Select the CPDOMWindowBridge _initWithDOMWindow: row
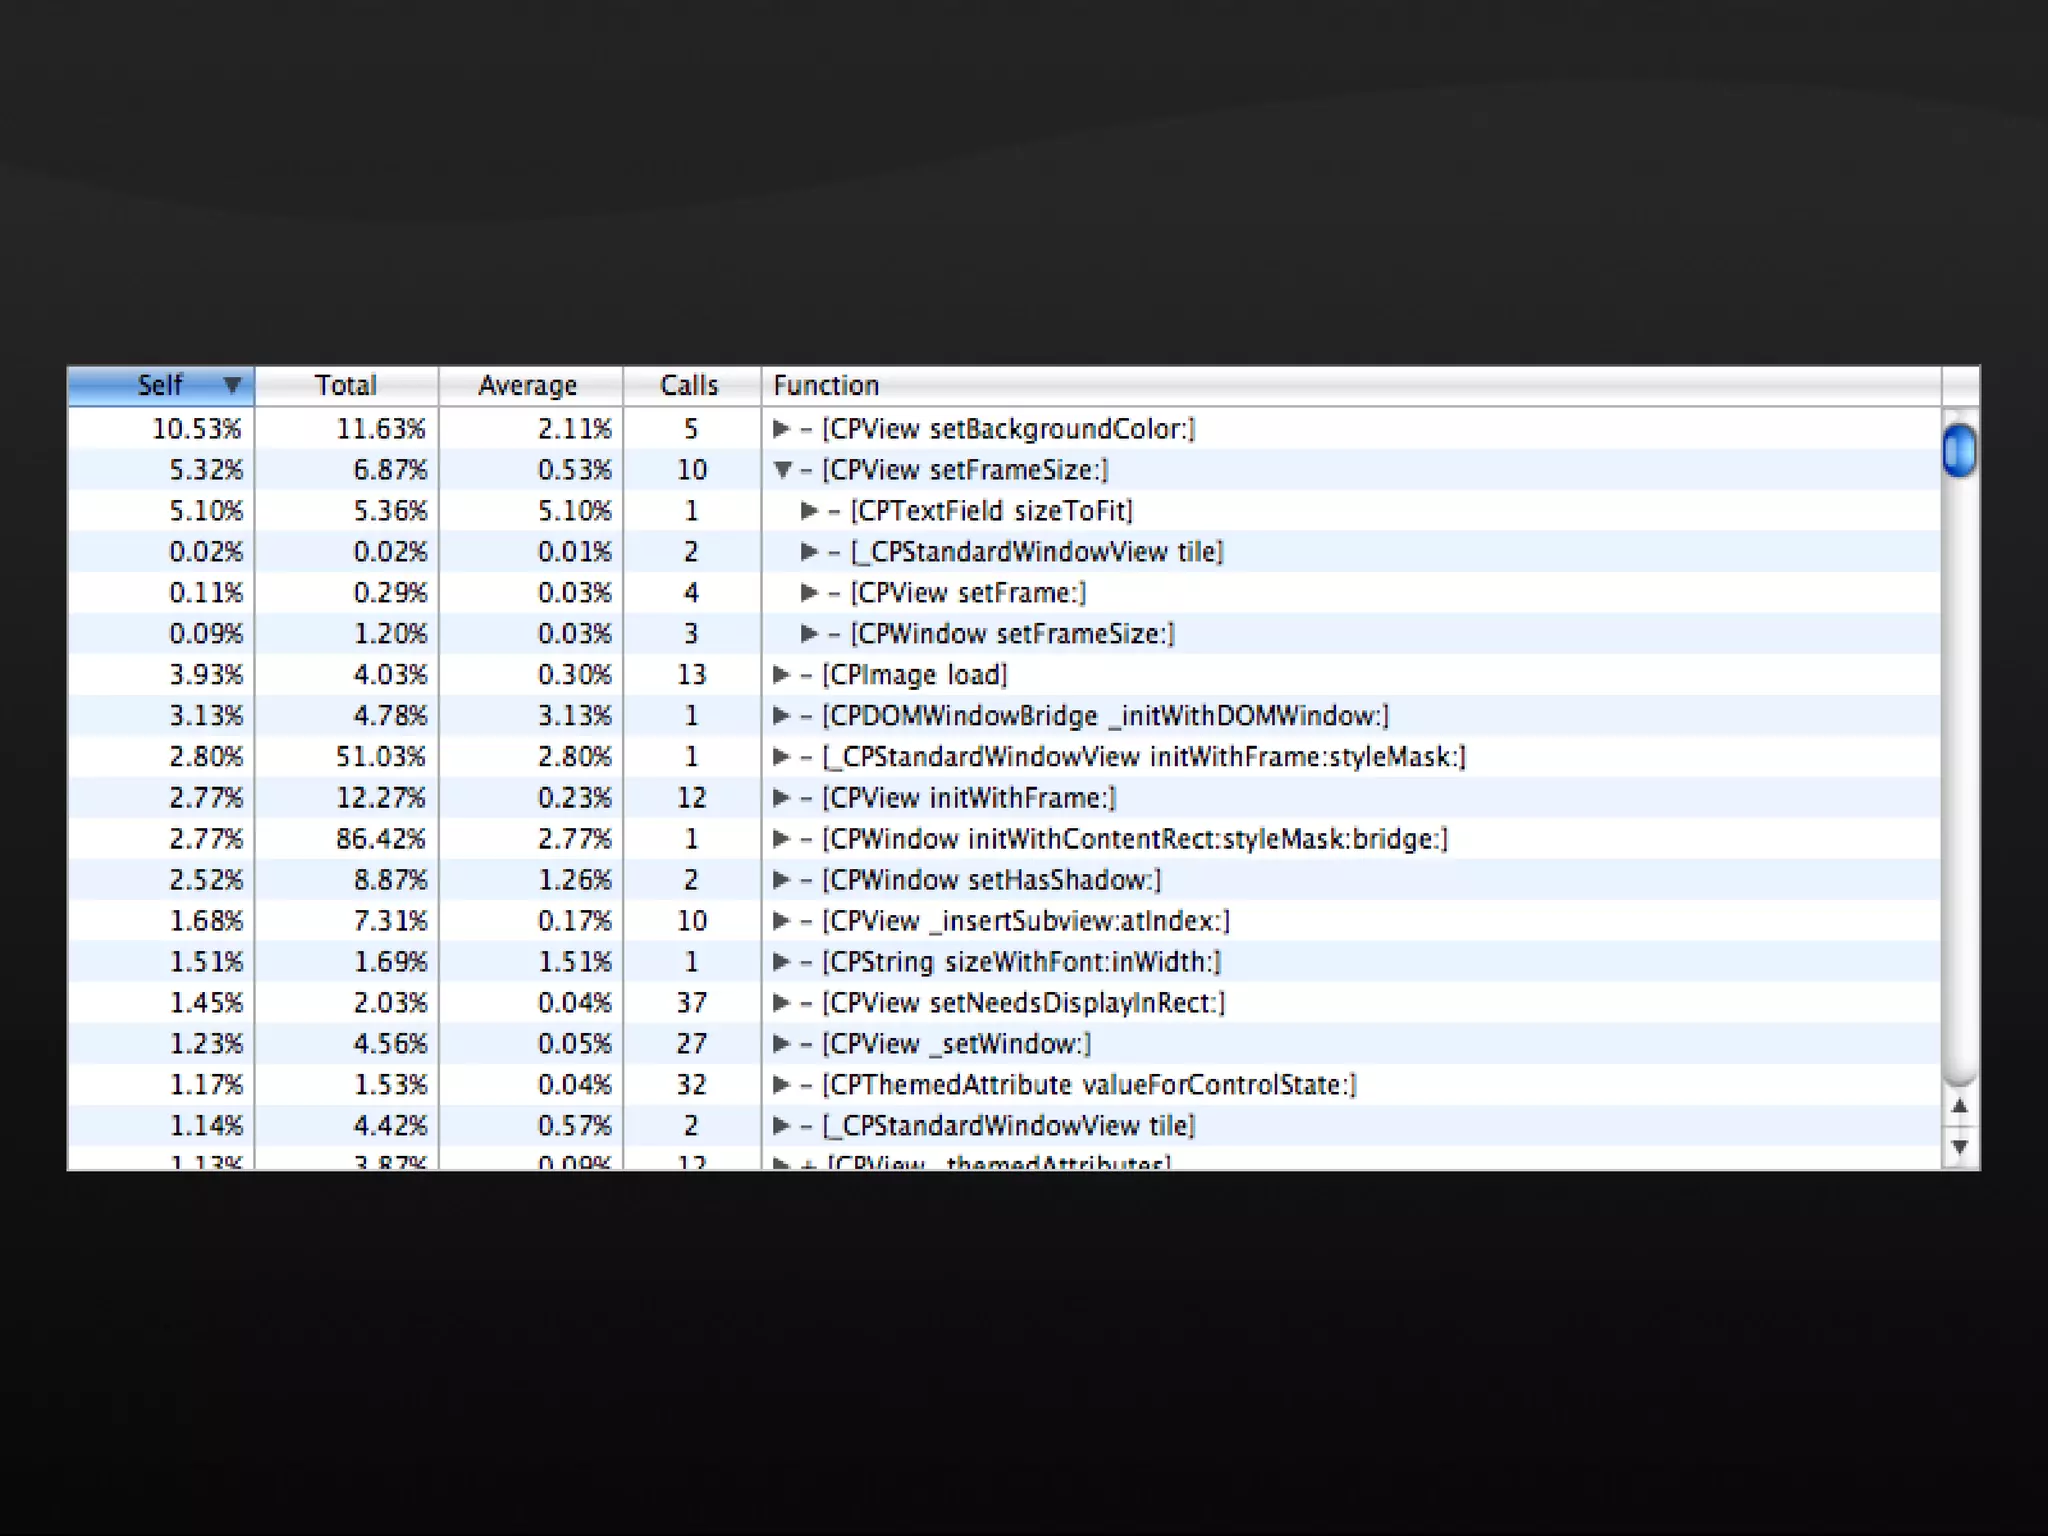Screen dimensions: 2048x1536 coord(1104,716)
